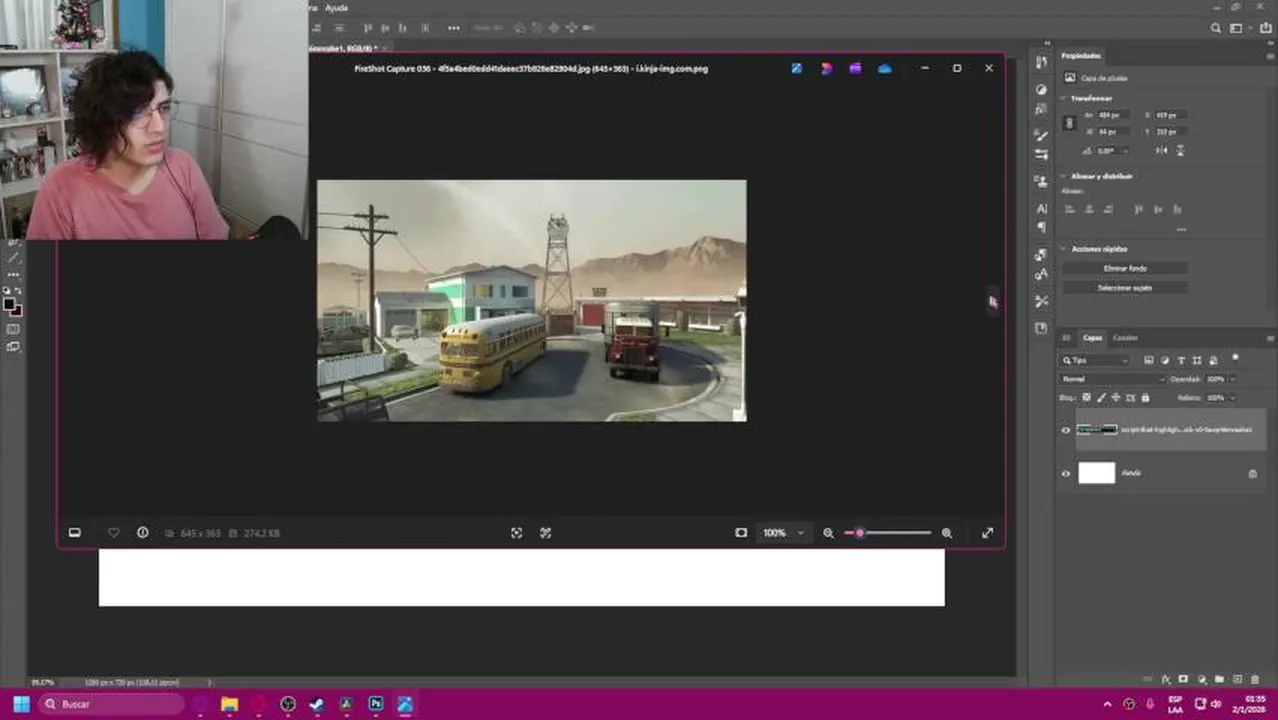Show hidden system tray icons chevron
The image size is (1278, 720).
tap(1107, 704)
